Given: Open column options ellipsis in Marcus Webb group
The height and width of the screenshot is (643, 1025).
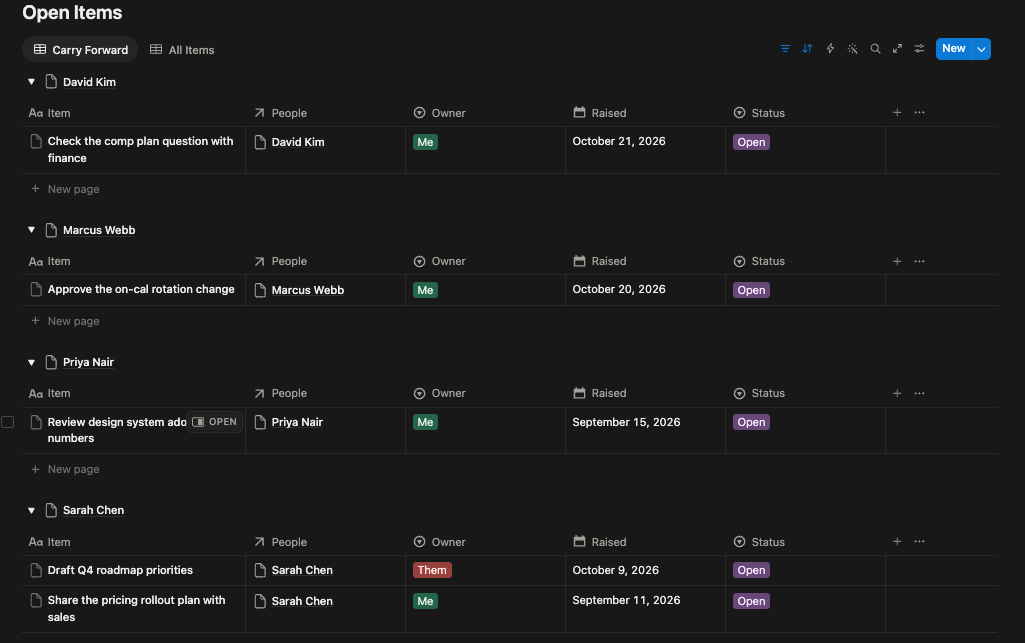Looking at the screenshot, I should click(919, 261).
